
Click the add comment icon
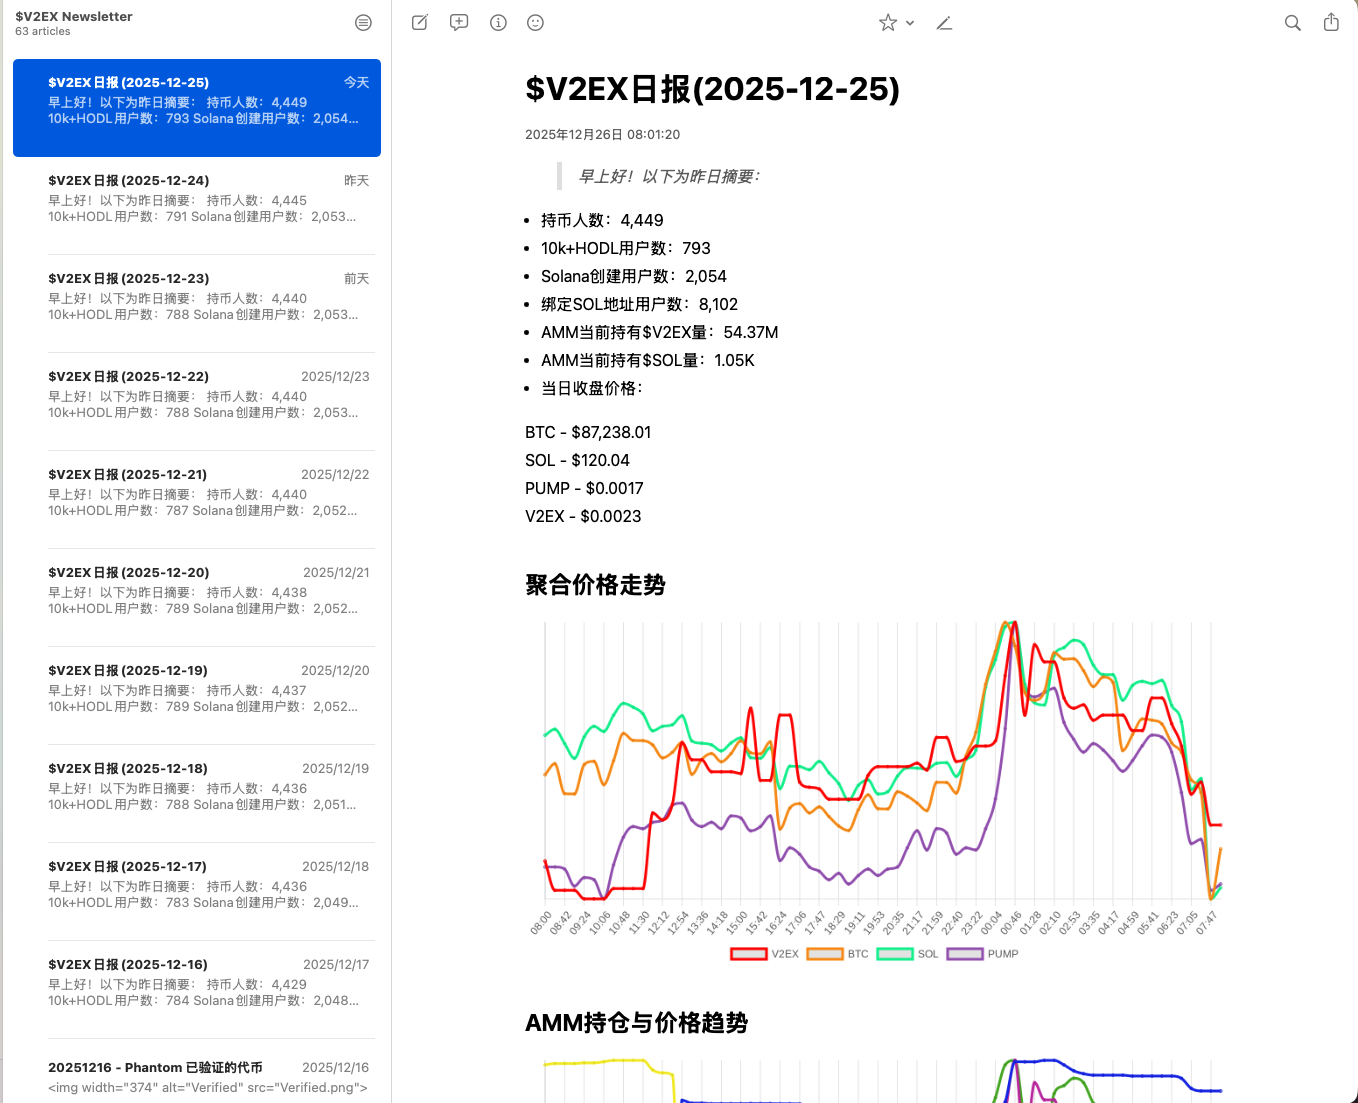pos(459,22)
